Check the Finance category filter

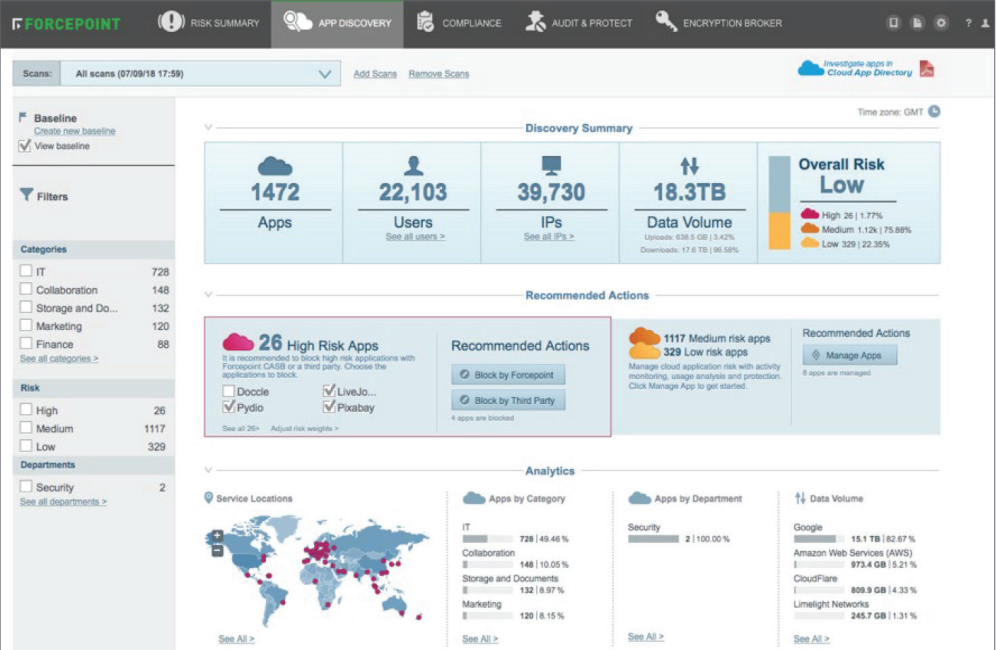pos(26,343)
